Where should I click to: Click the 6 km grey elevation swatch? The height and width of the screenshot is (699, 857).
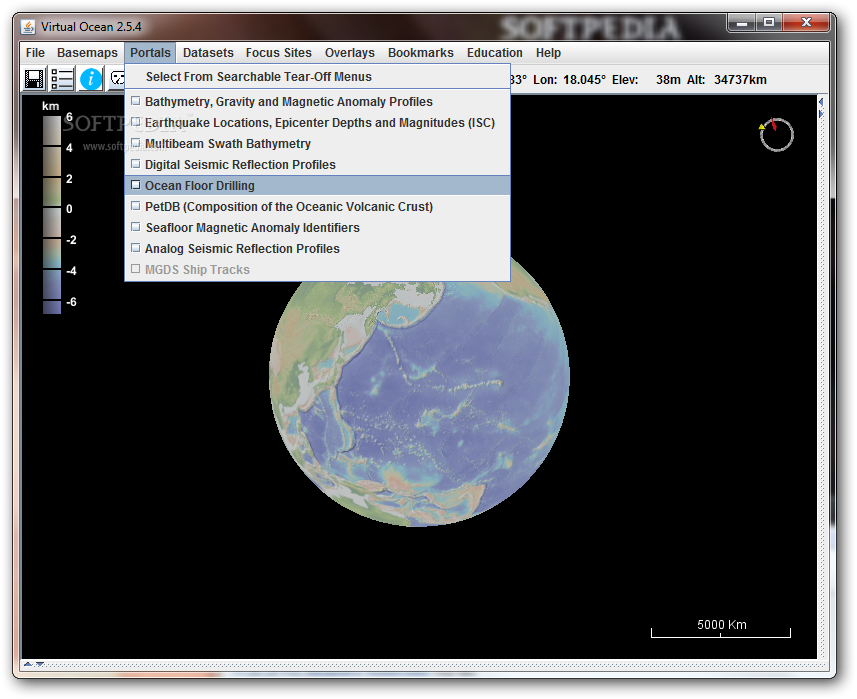coord(52,130)
